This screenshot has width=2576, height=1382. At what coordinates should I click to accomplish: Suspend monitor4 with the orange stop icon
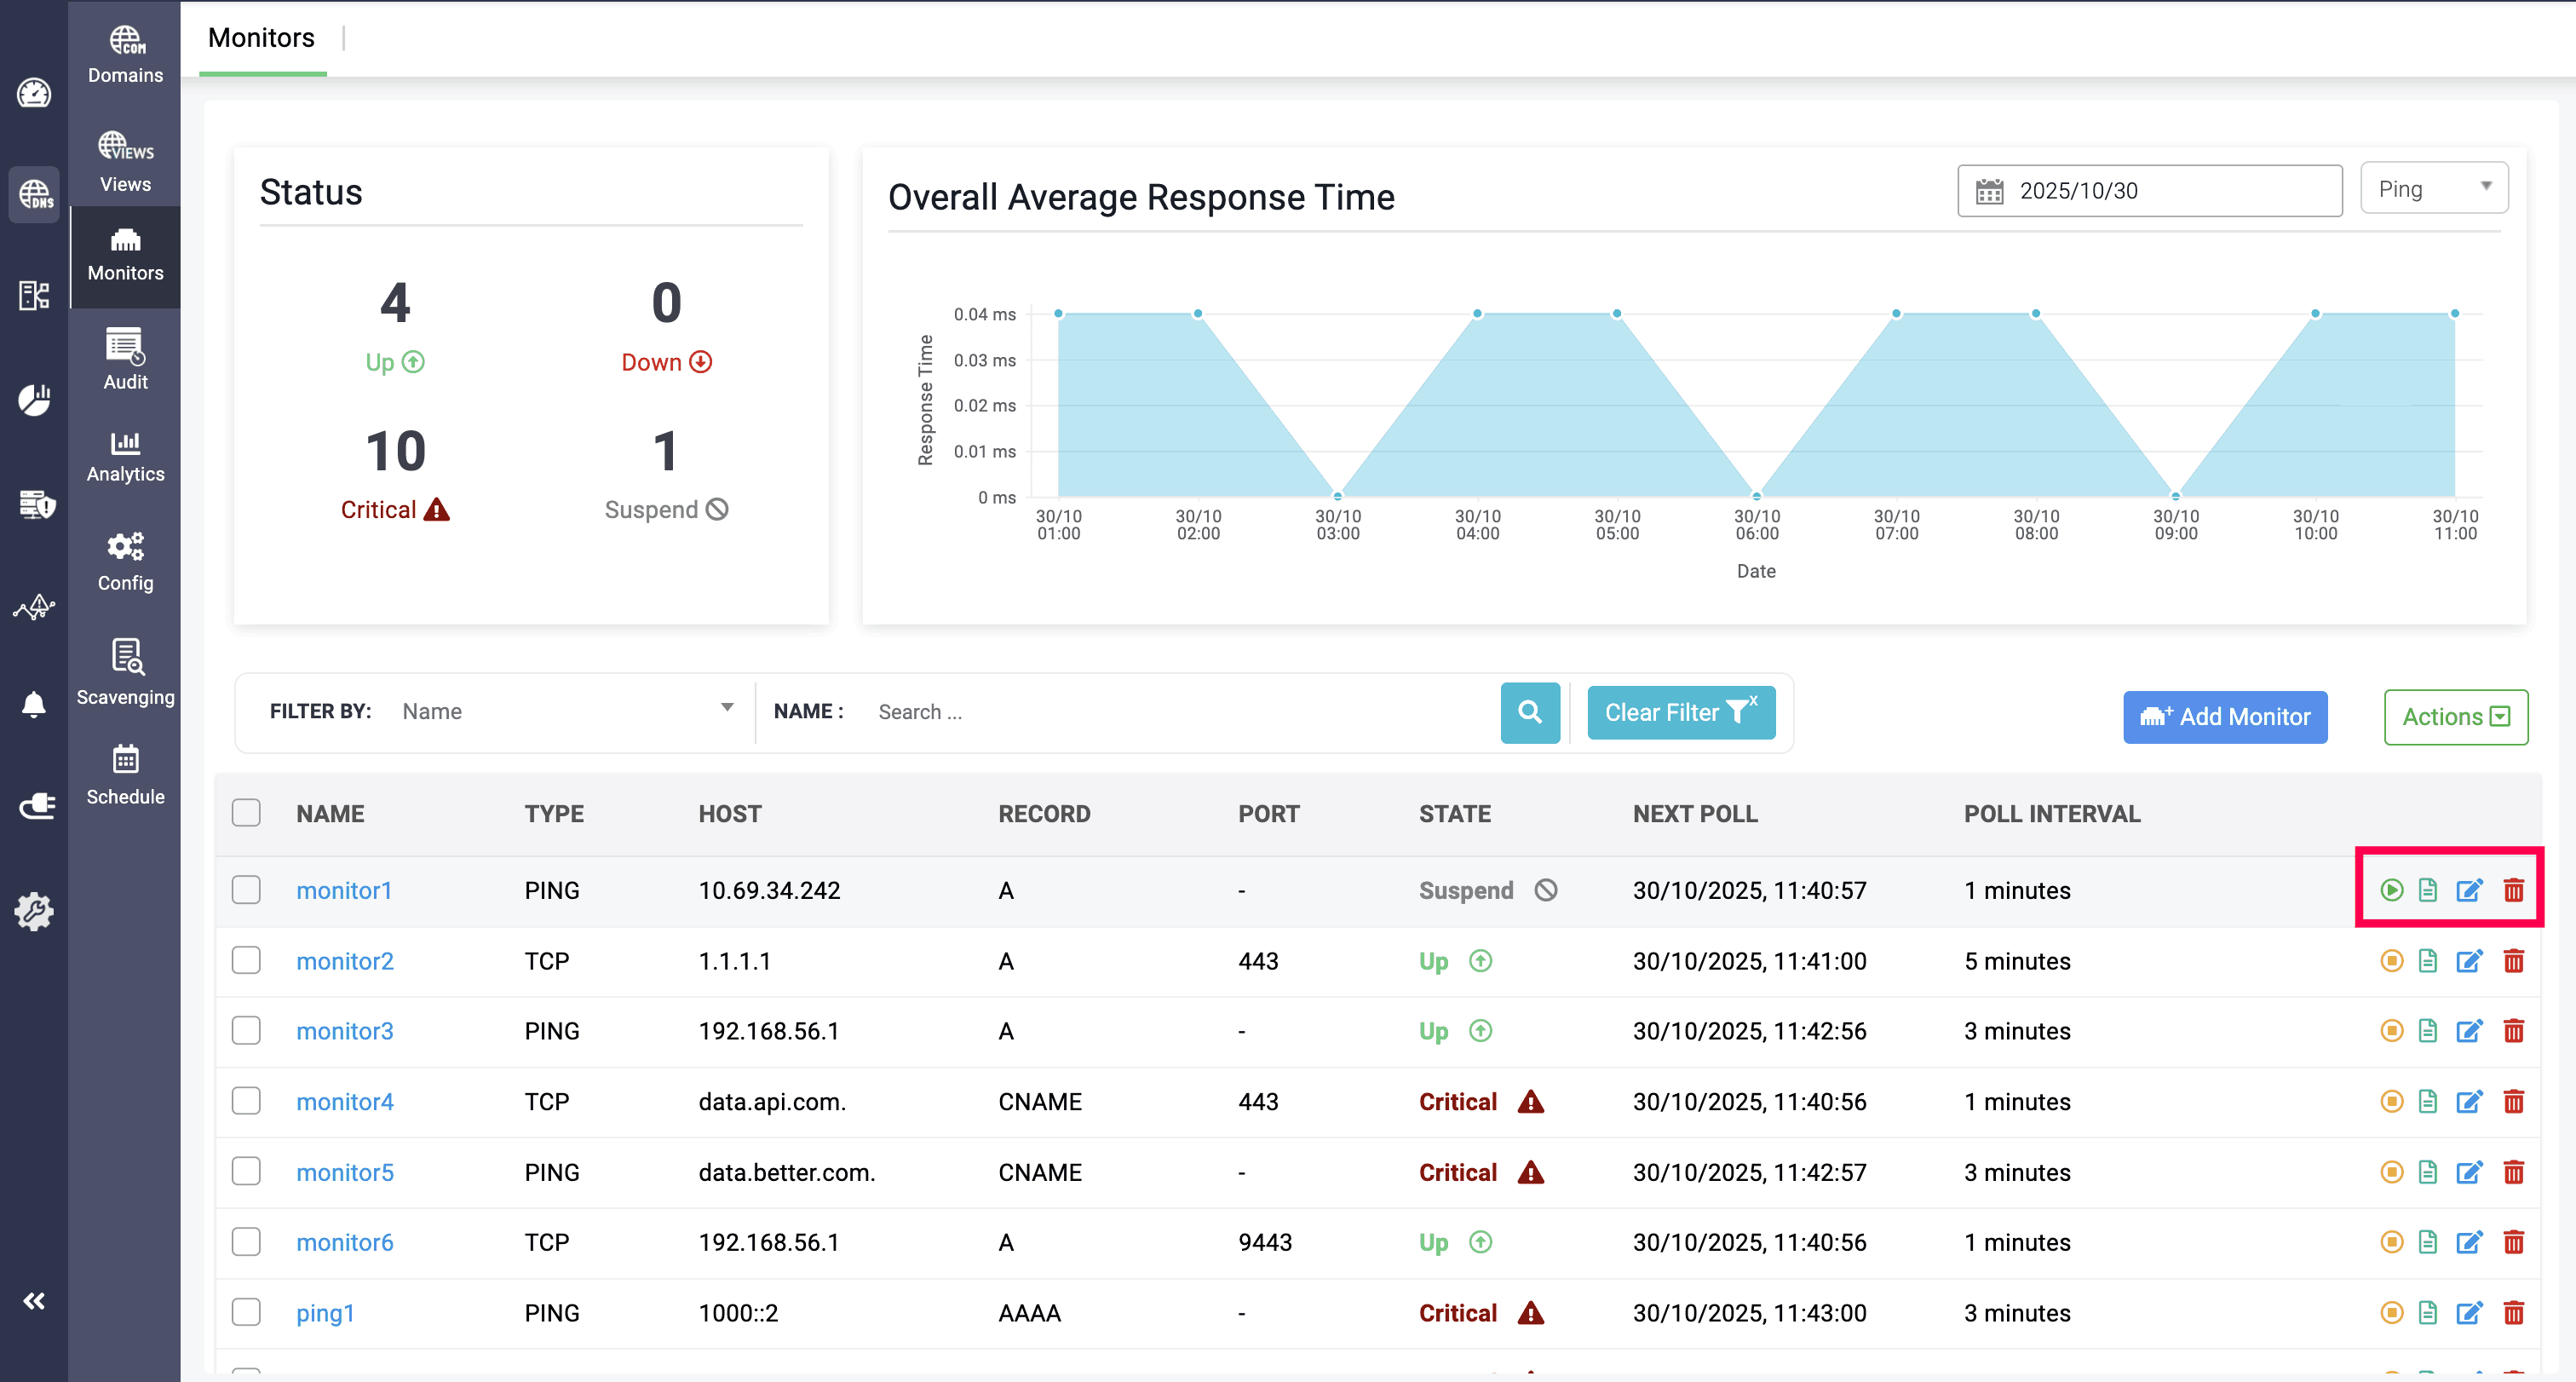tap(2391, 1102)
